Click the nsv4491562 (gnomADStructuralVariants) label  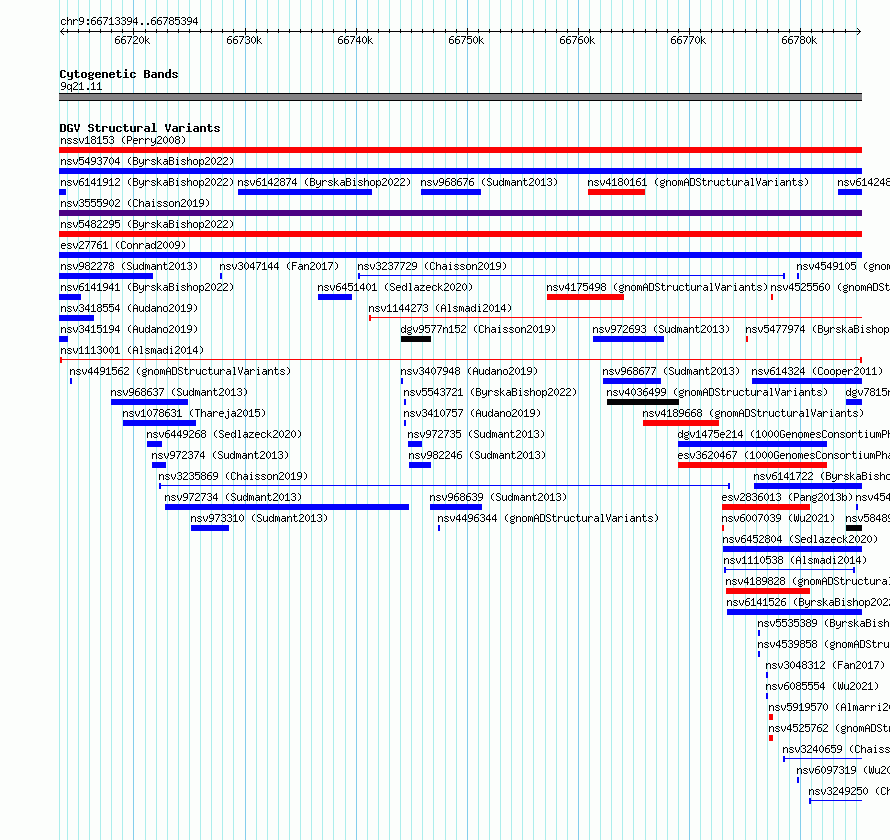tap(180, 371)
